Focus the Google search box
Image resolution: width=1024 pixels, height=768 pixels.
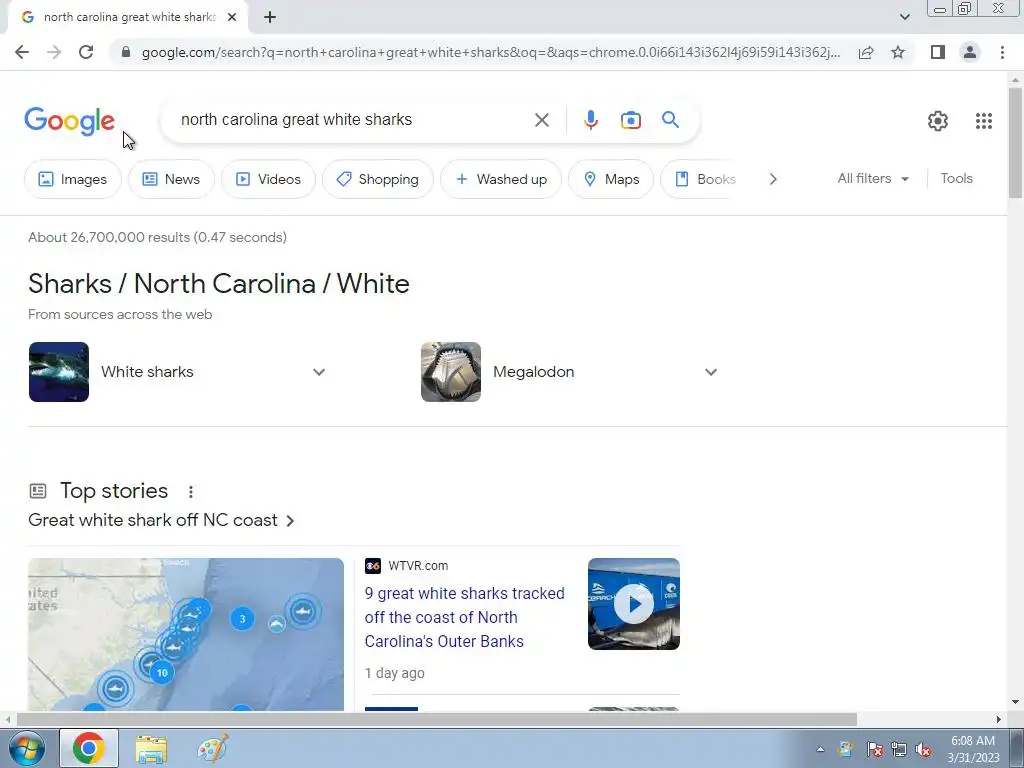[349, 120]
